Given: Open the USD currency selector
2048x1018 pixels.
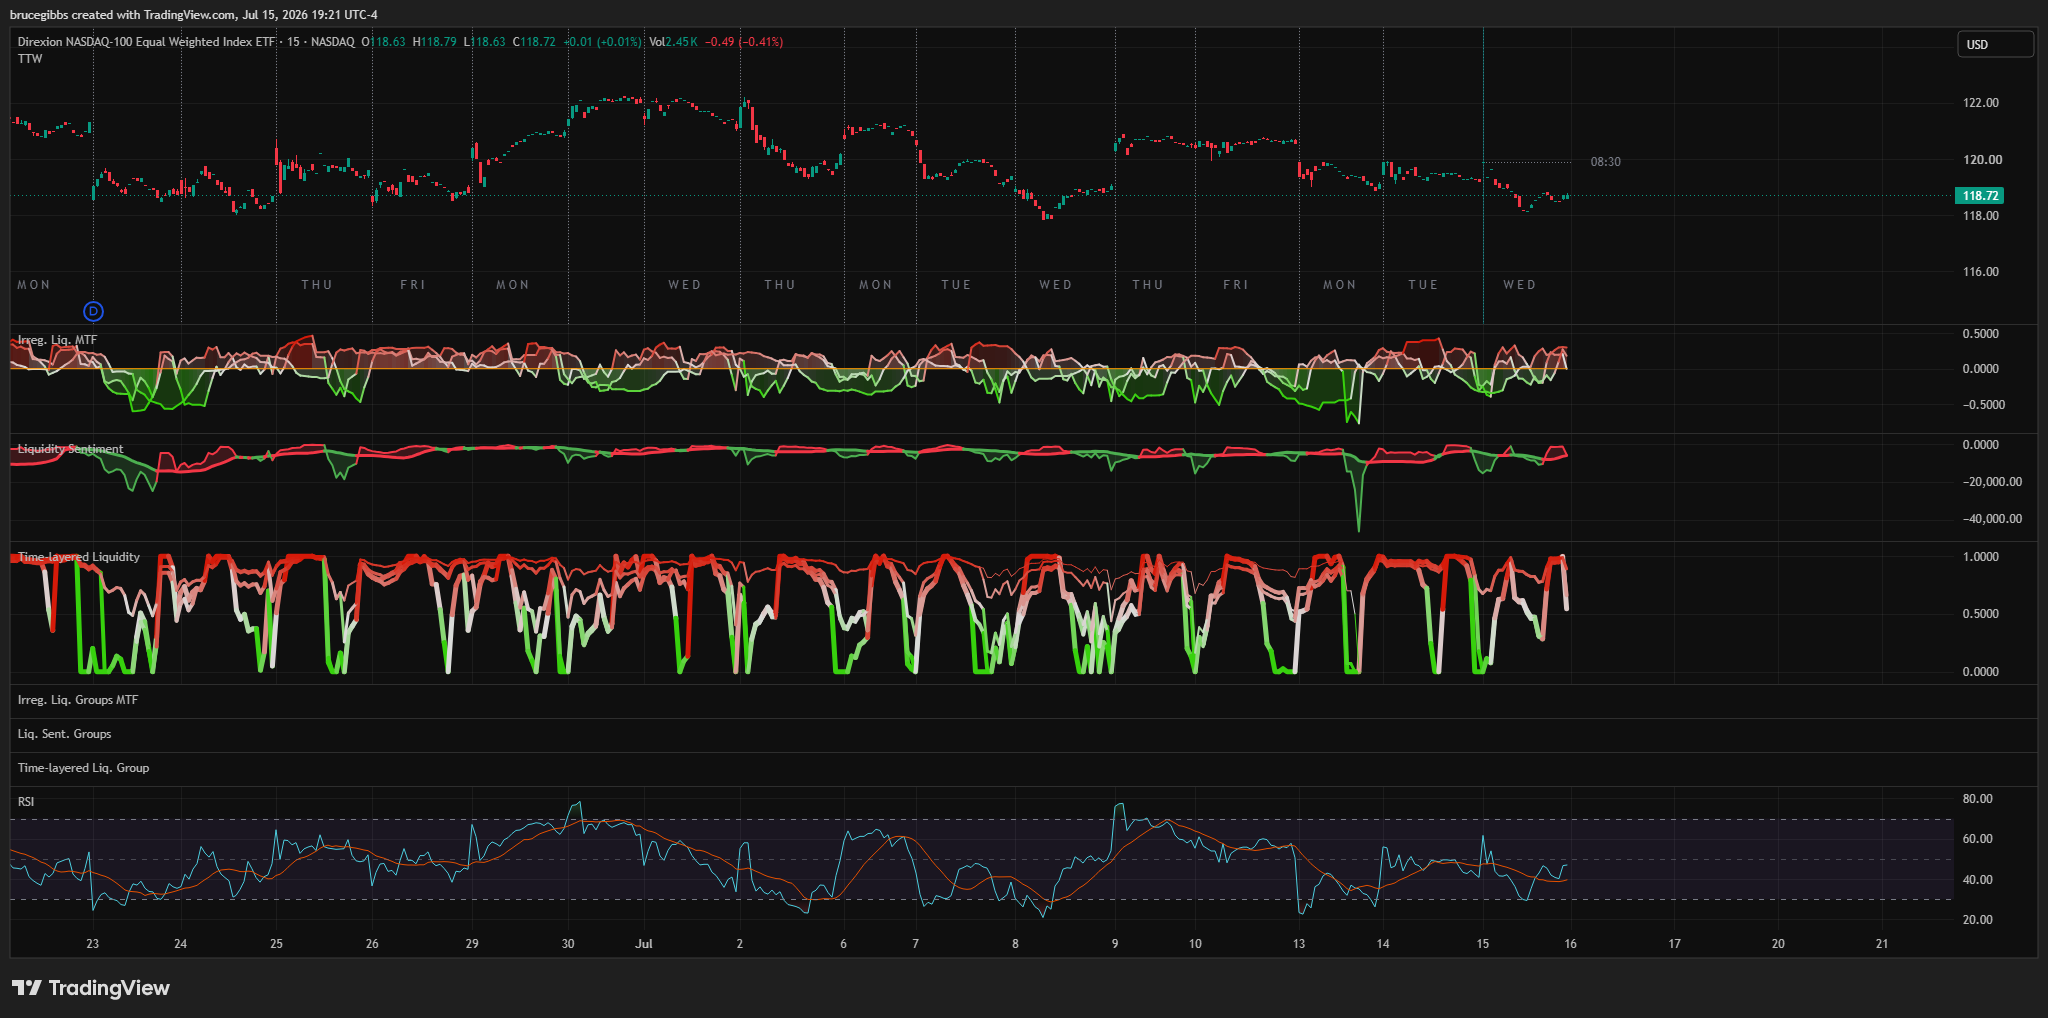Looking at the screenshot, I should tap(1995, 44).
